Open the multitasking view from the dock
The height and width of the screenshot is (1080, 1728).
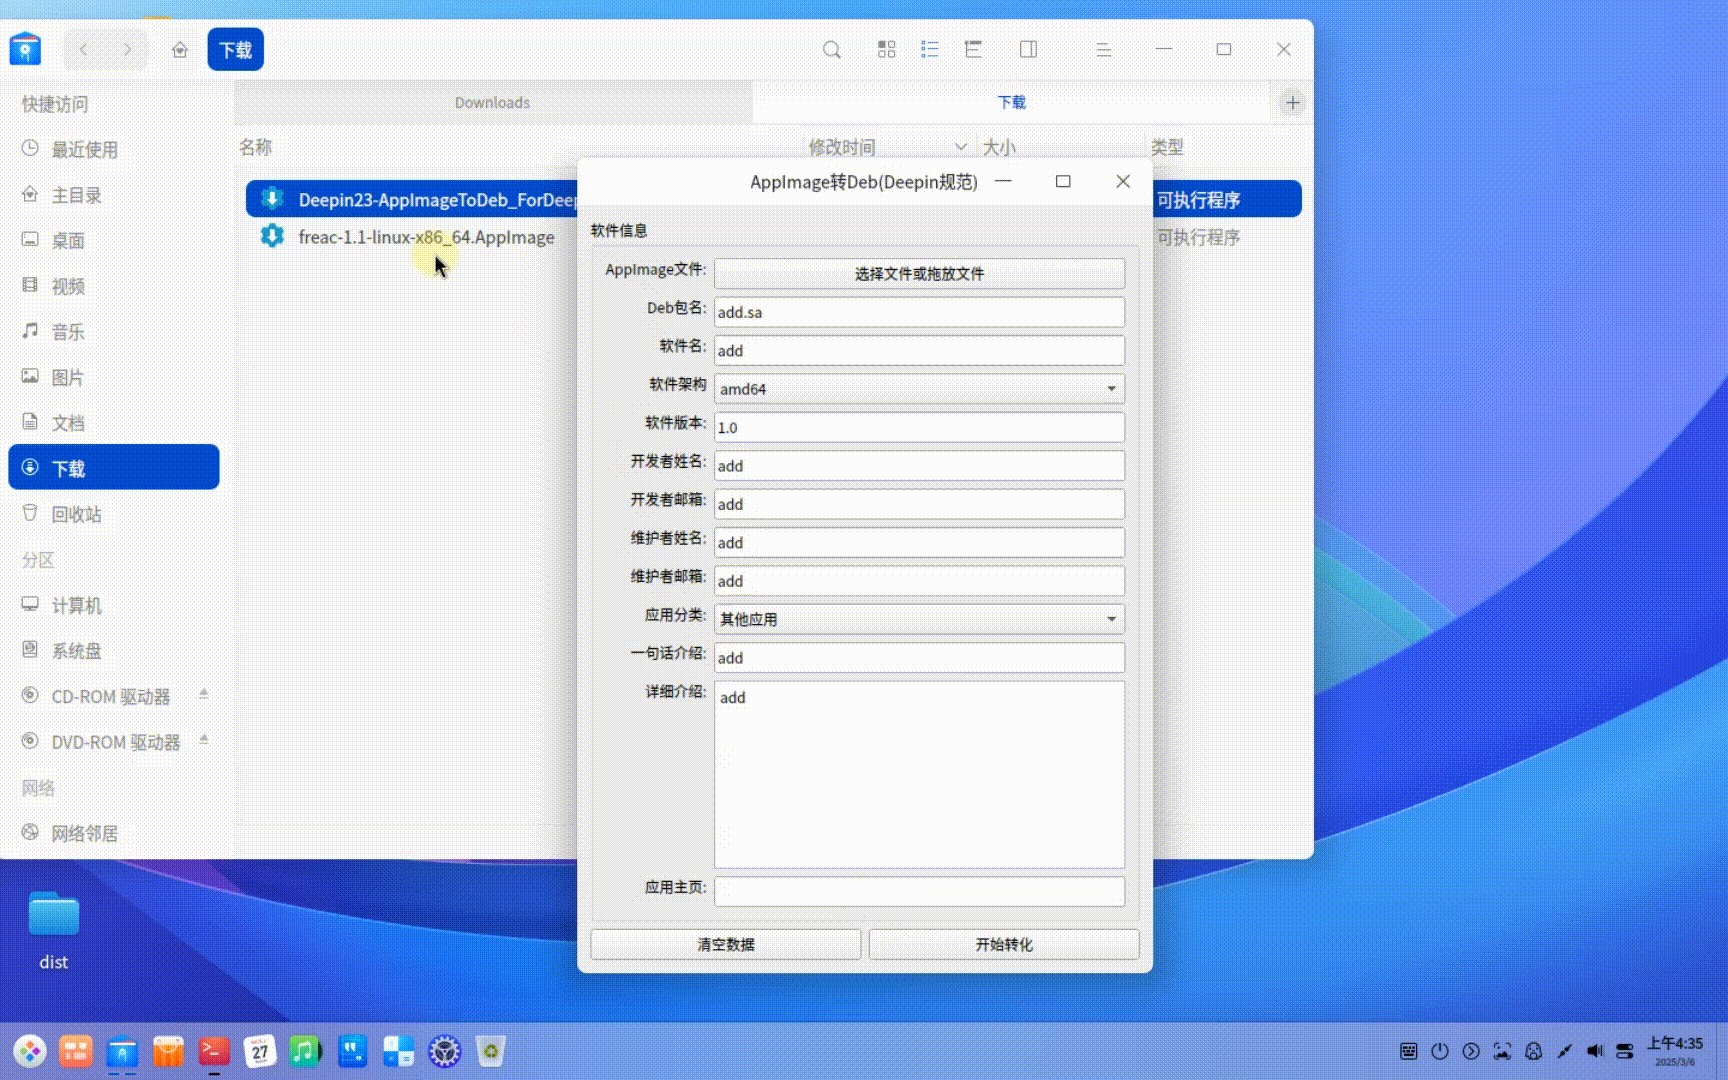76,1051
